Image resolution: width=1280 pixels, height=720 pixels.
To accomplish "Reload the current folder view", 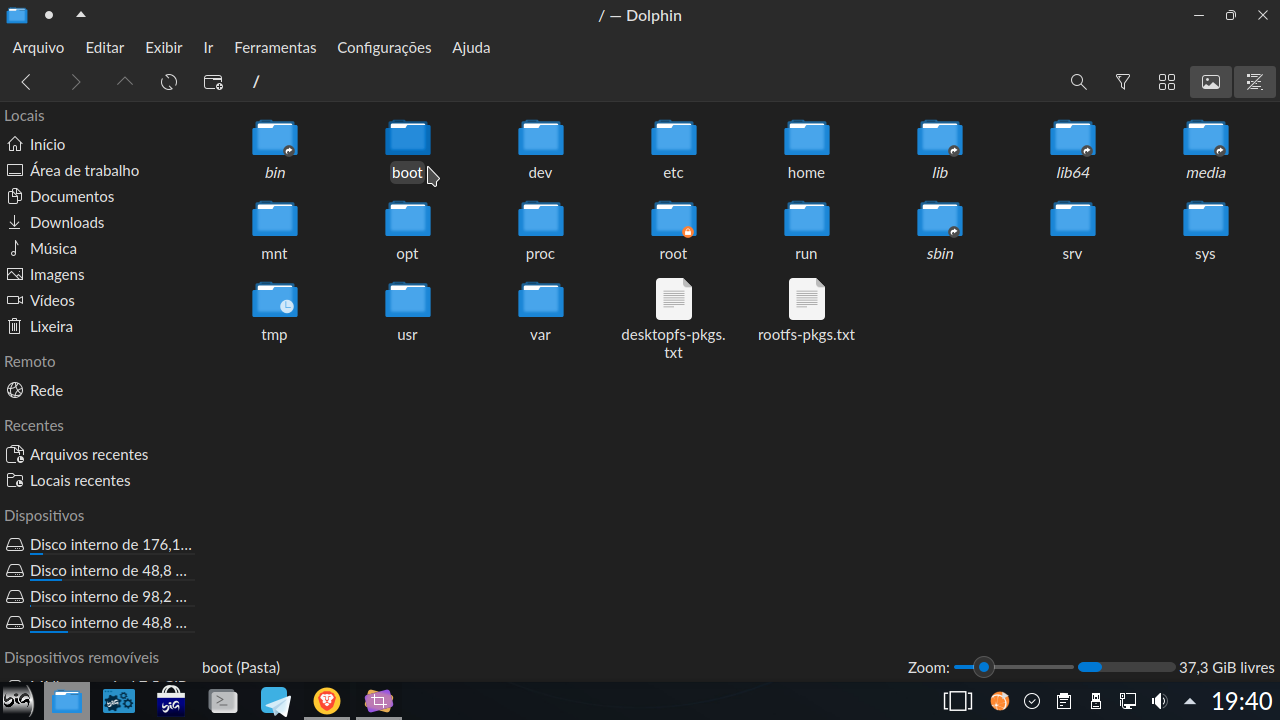I will tap(169, 82).
